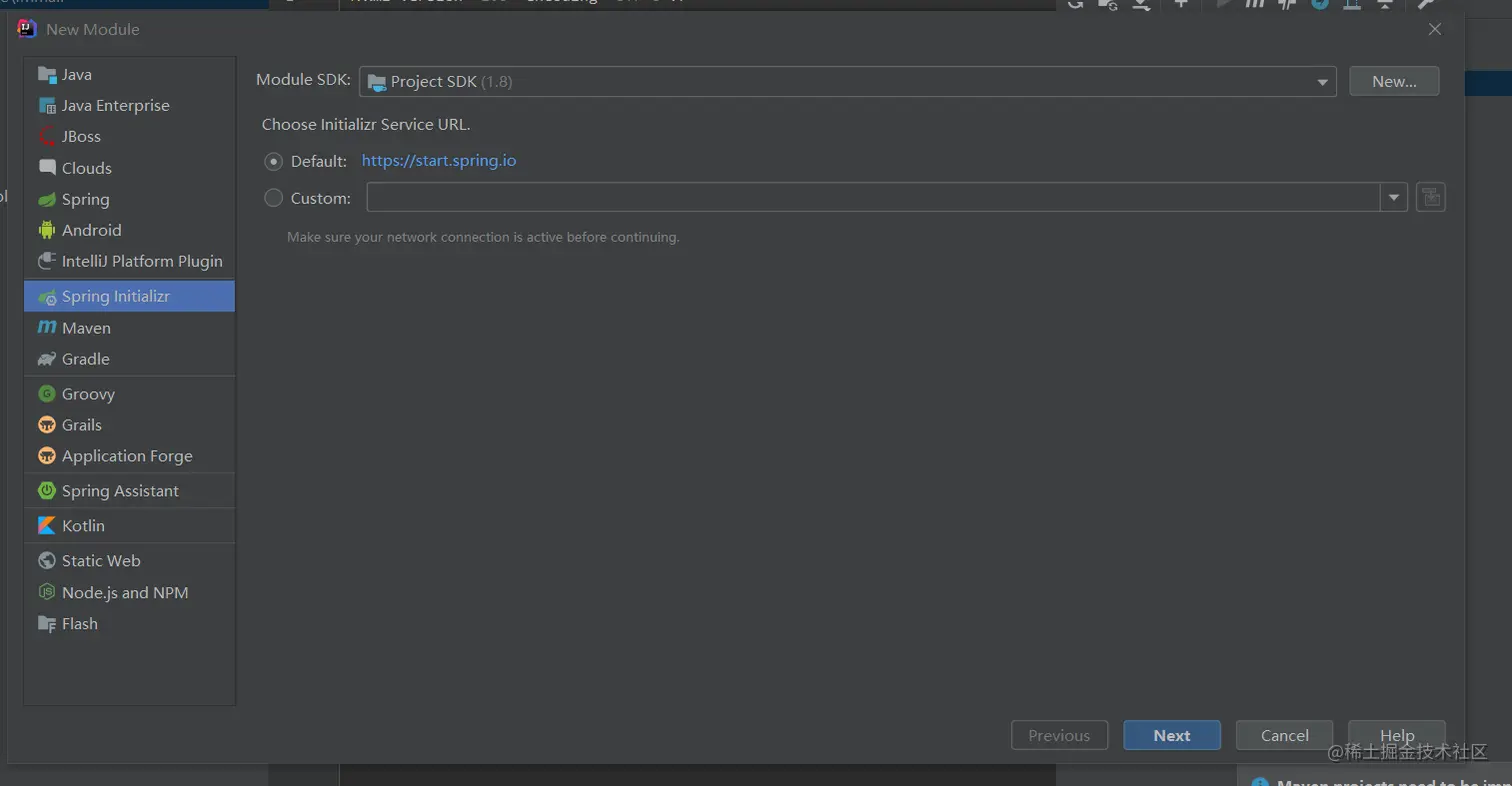Choose Kotlin module type
The image size is (1512, 786).
point(129,525)
